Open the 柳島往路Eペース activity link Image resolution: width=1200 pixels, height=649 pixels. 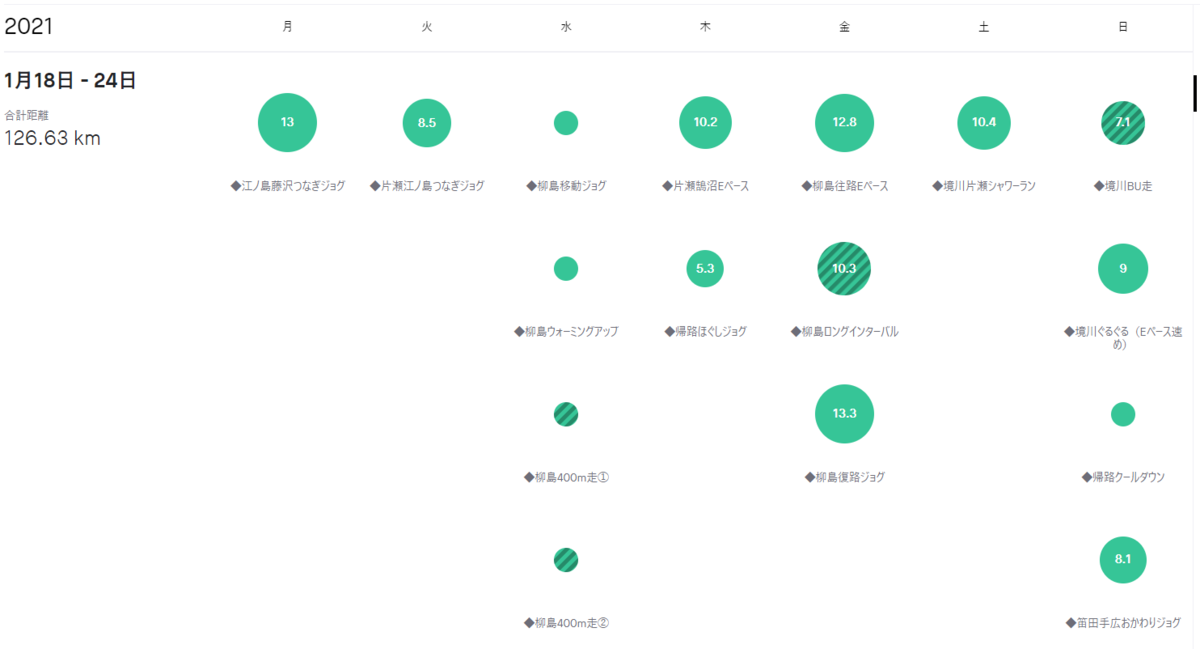click(845, 186)
